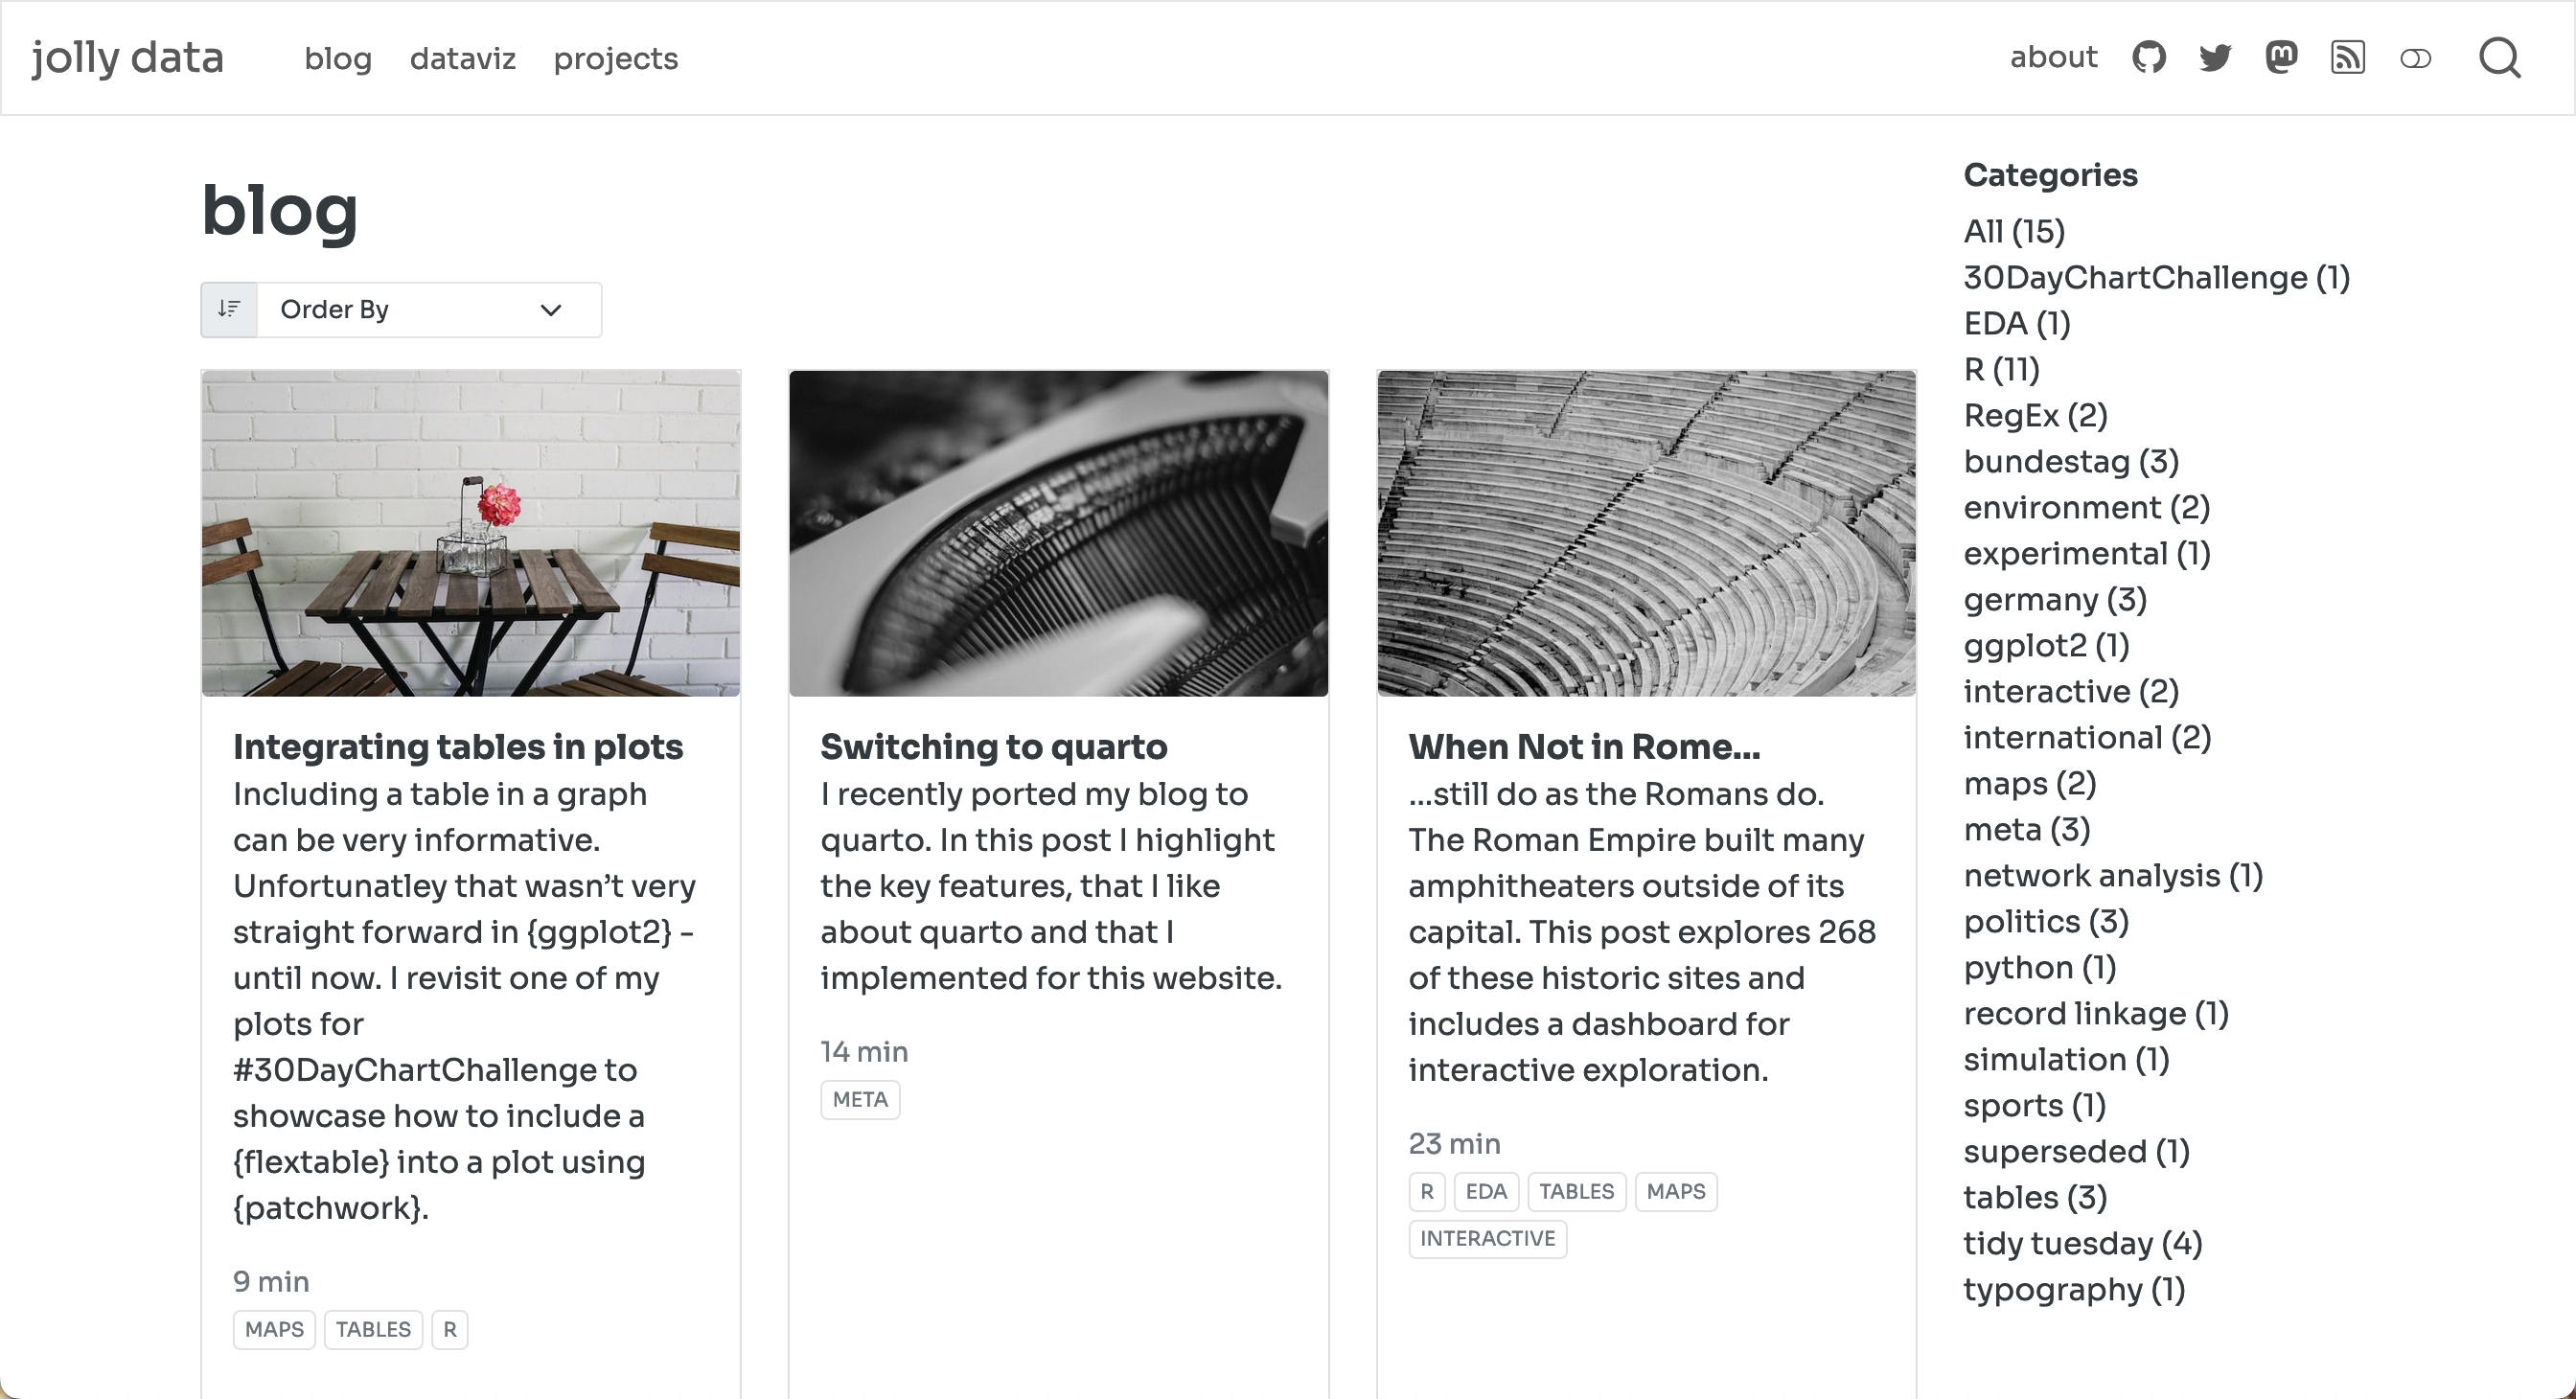Open the RSS feed icon
Screen dimensions: 2576x1399
pos(2348,58)
